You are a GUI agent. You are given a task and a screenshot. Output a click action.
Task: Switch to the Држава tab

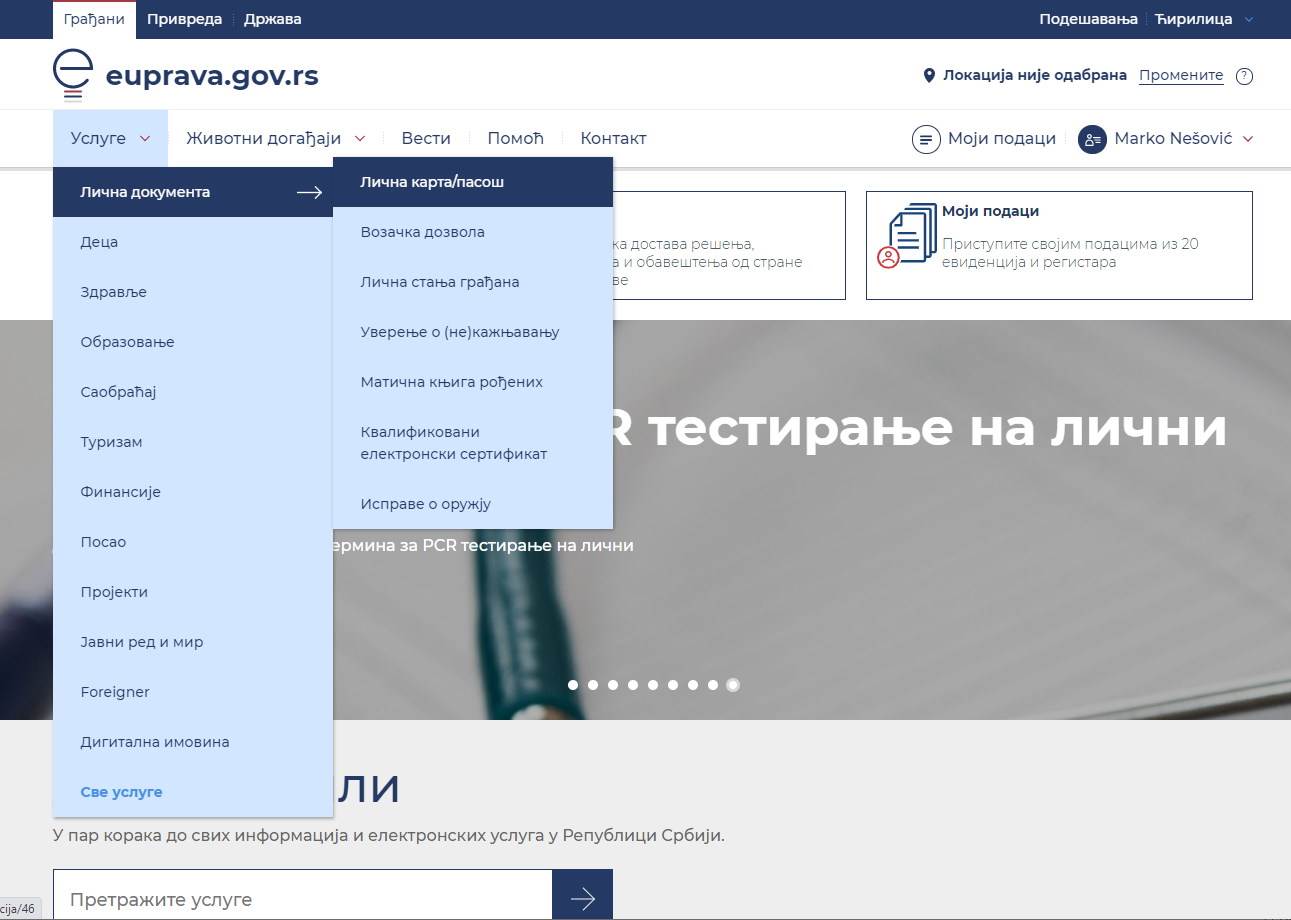(x=272, y=19)
